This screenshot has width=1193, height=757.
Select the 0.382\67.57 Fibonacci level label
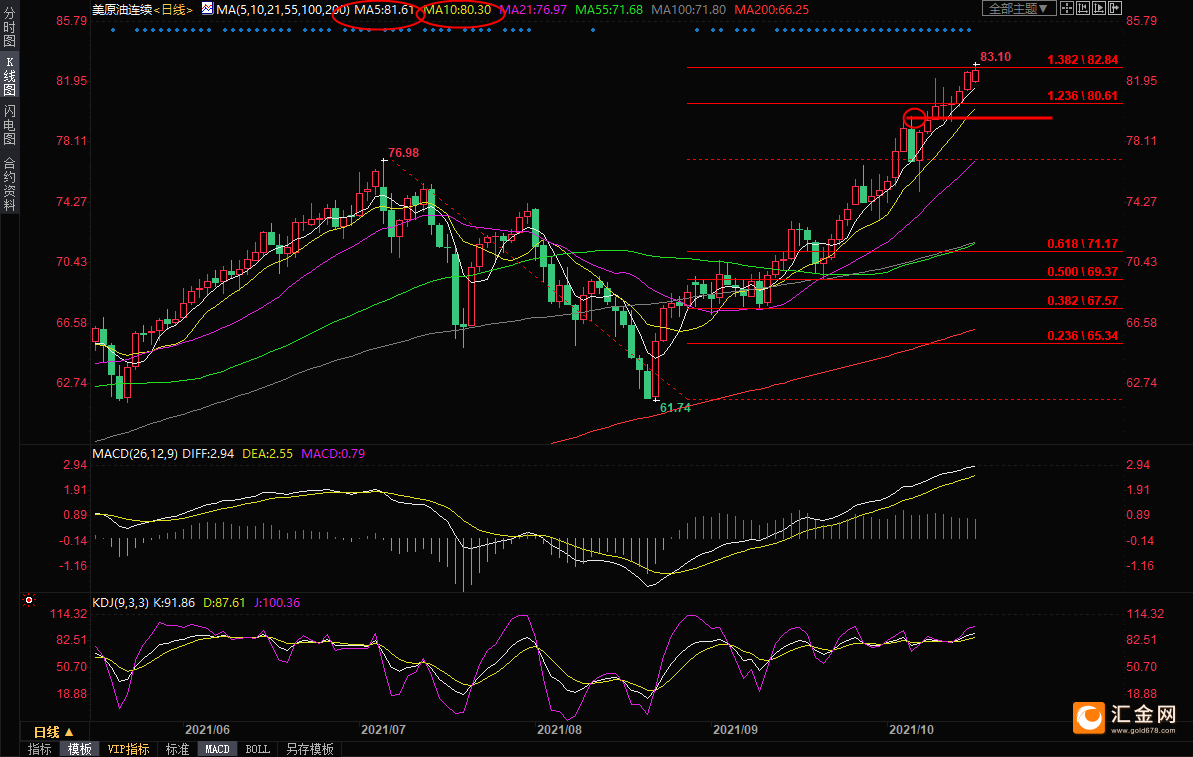[x=1083, y=301]
